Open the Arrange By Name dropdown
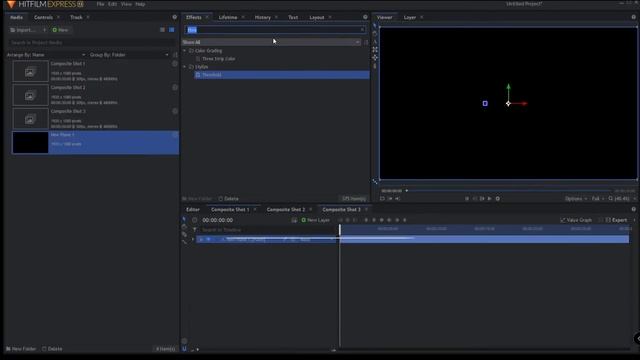Image resolution: width=640 pixels, height=360 pixels. pos(46,55)
